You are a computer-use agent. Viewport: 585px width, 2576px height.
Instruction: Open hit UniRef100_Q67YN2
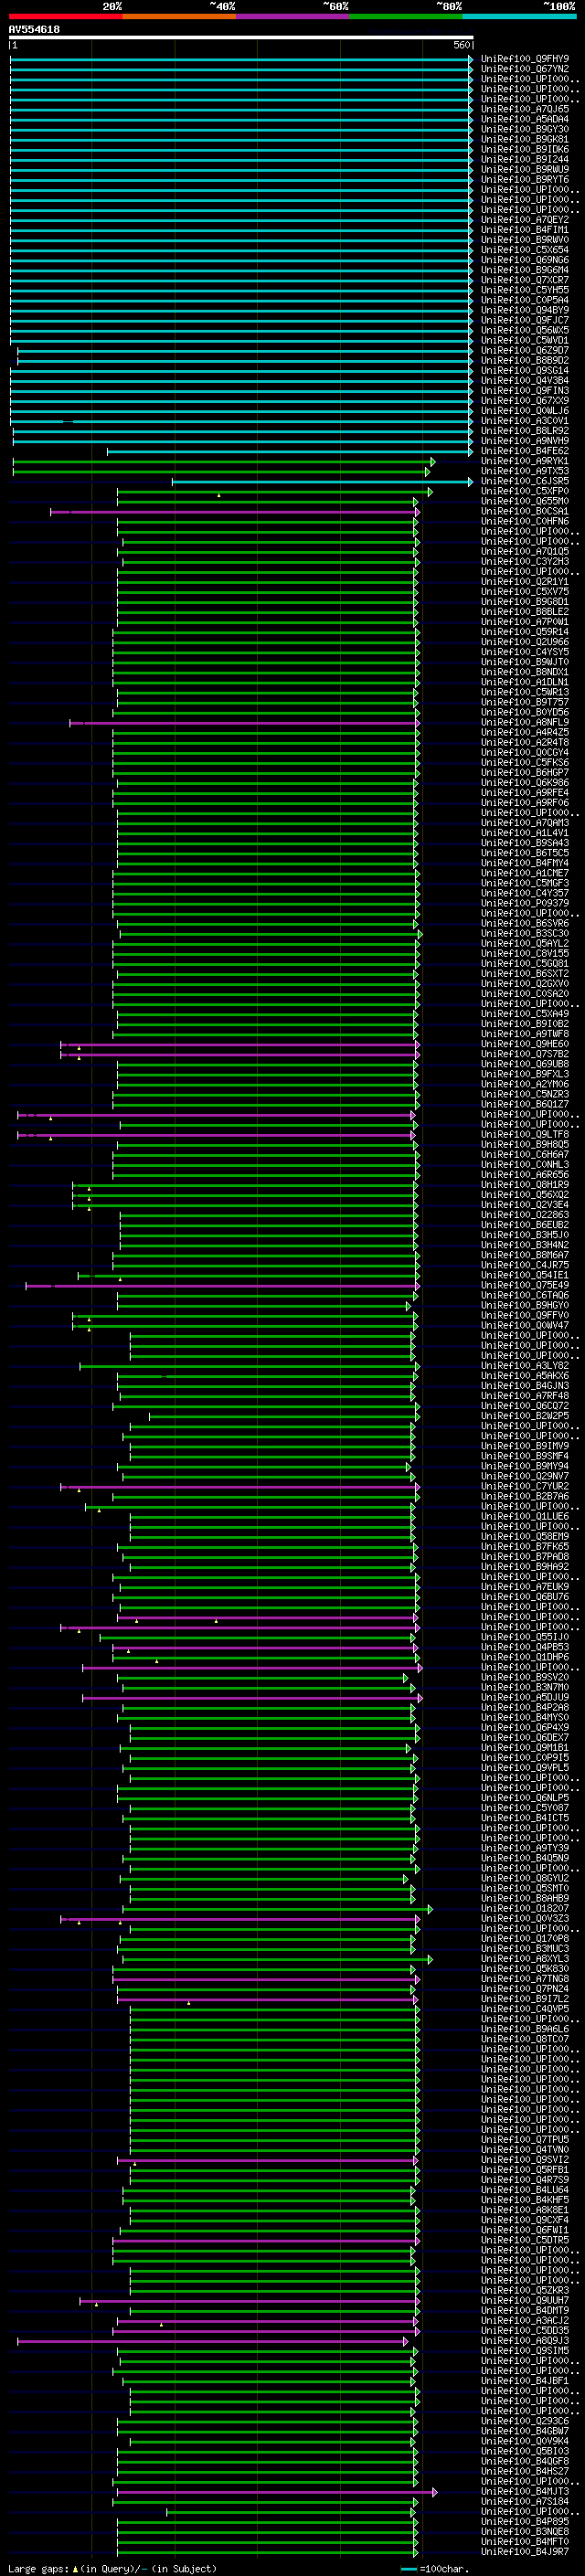tap(524, 69)
